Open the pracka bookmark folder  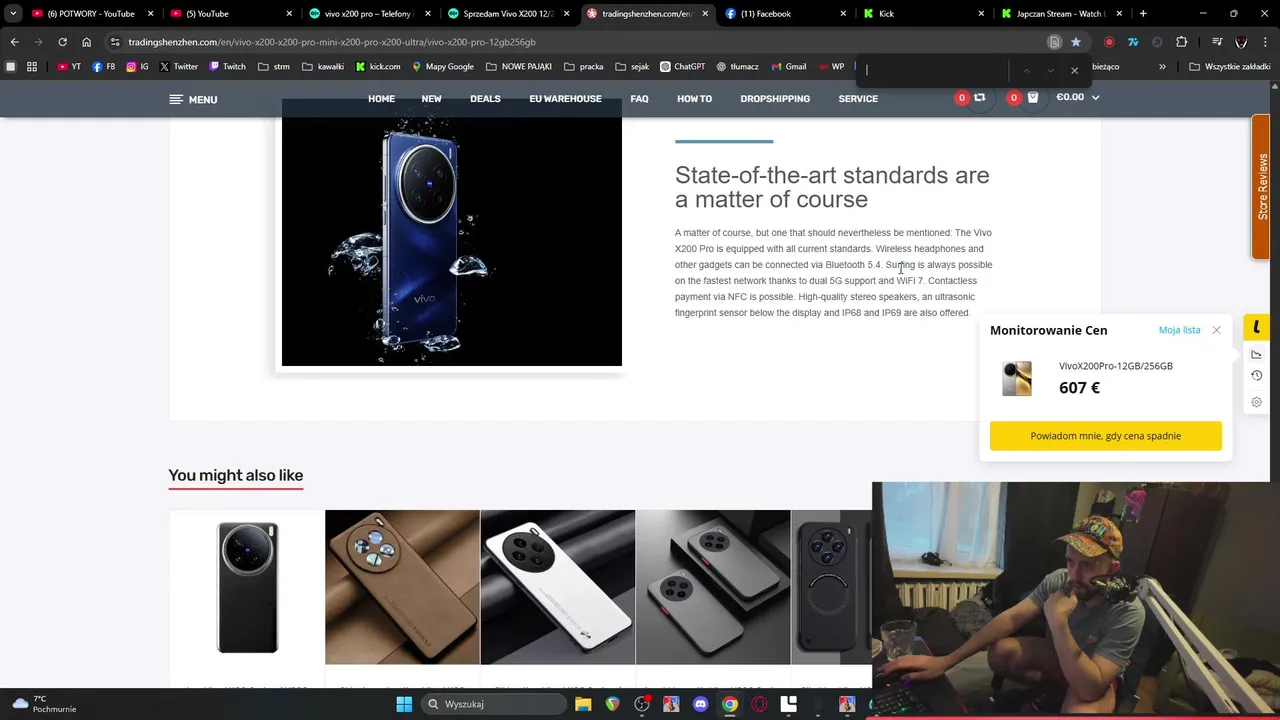pos(584,67)
